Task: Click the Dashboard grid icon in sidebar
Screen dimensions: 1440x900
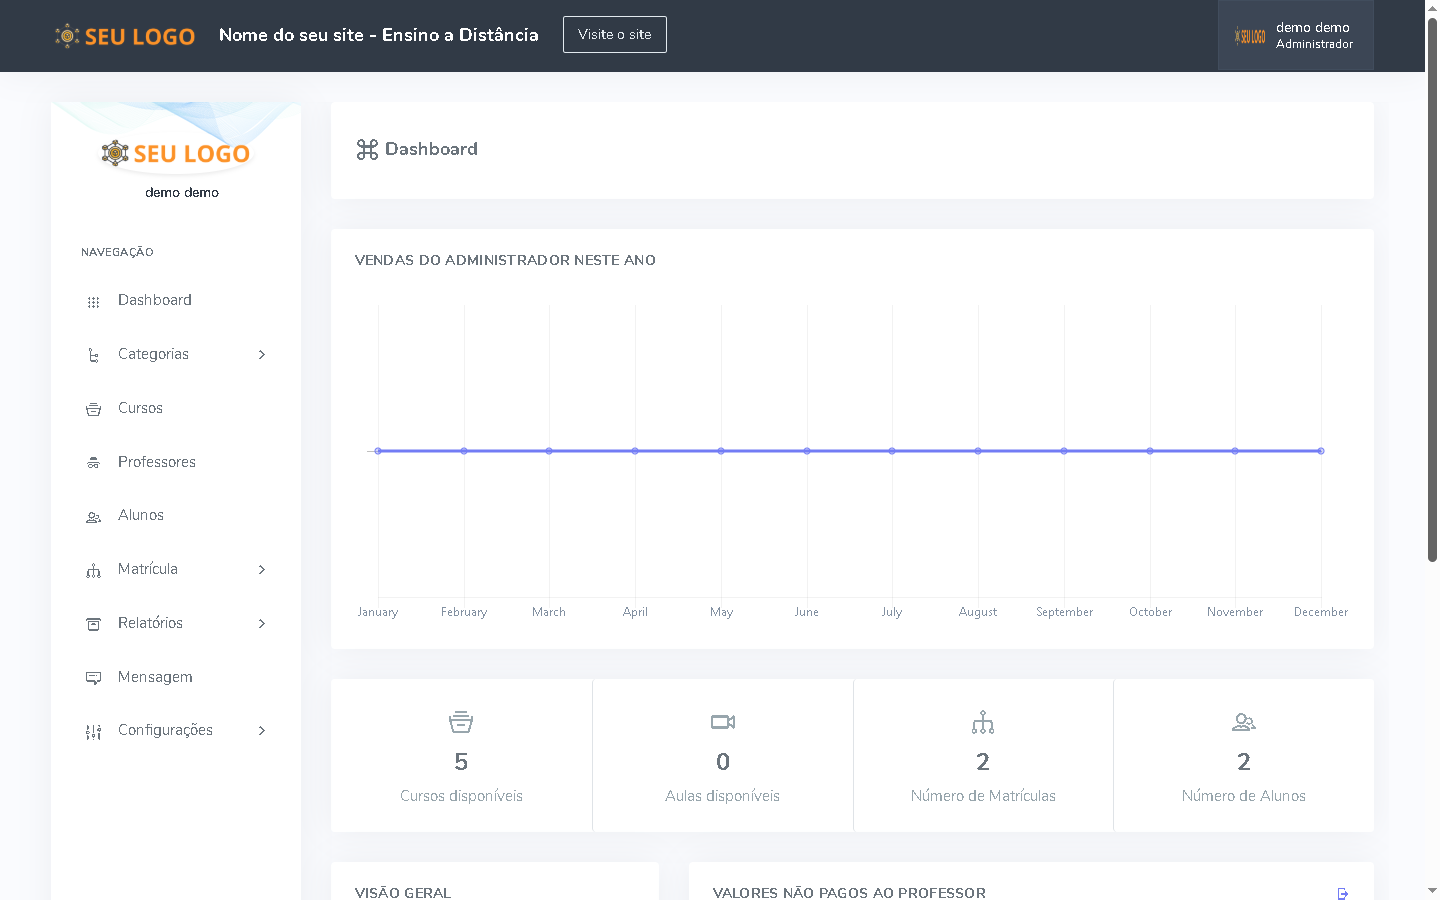Action: click(93, 301)
